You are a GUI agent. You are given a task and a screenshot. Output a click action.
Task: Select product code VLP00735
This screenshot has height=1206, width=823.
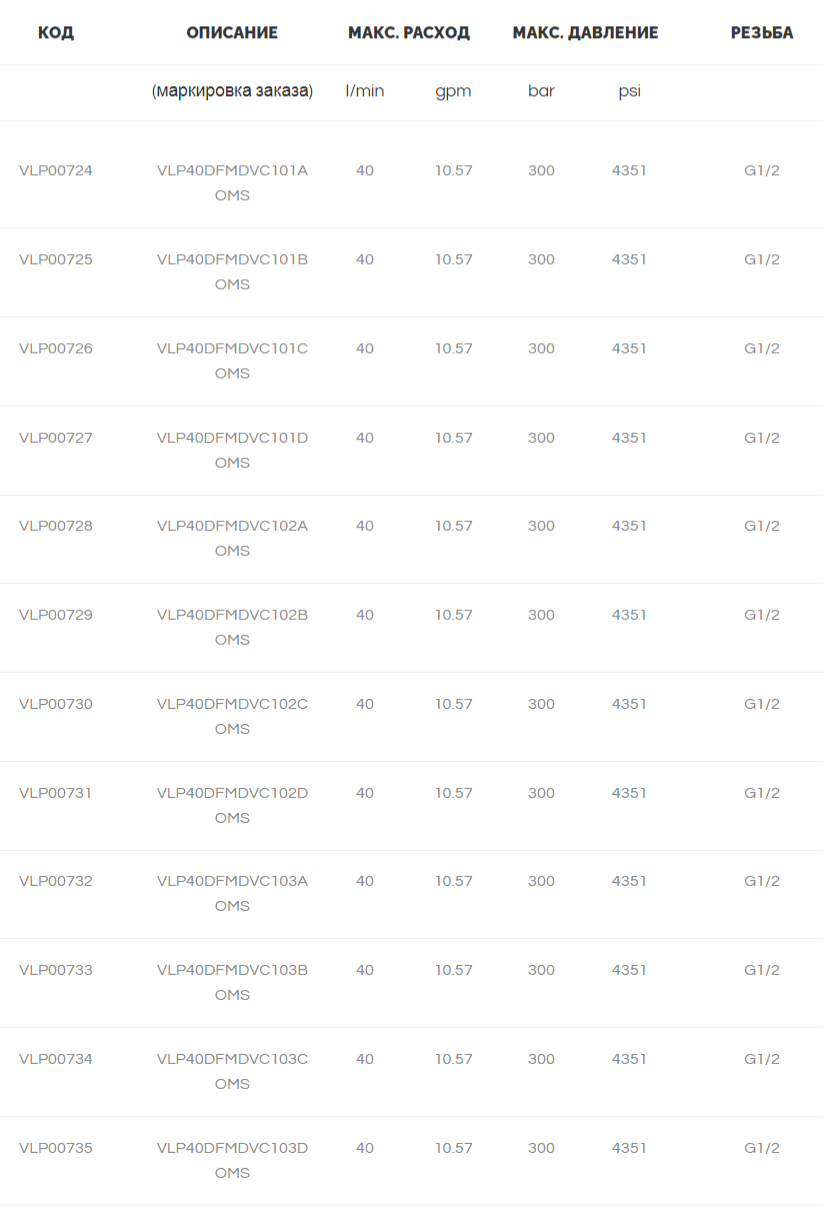[x=56, y=1148]
